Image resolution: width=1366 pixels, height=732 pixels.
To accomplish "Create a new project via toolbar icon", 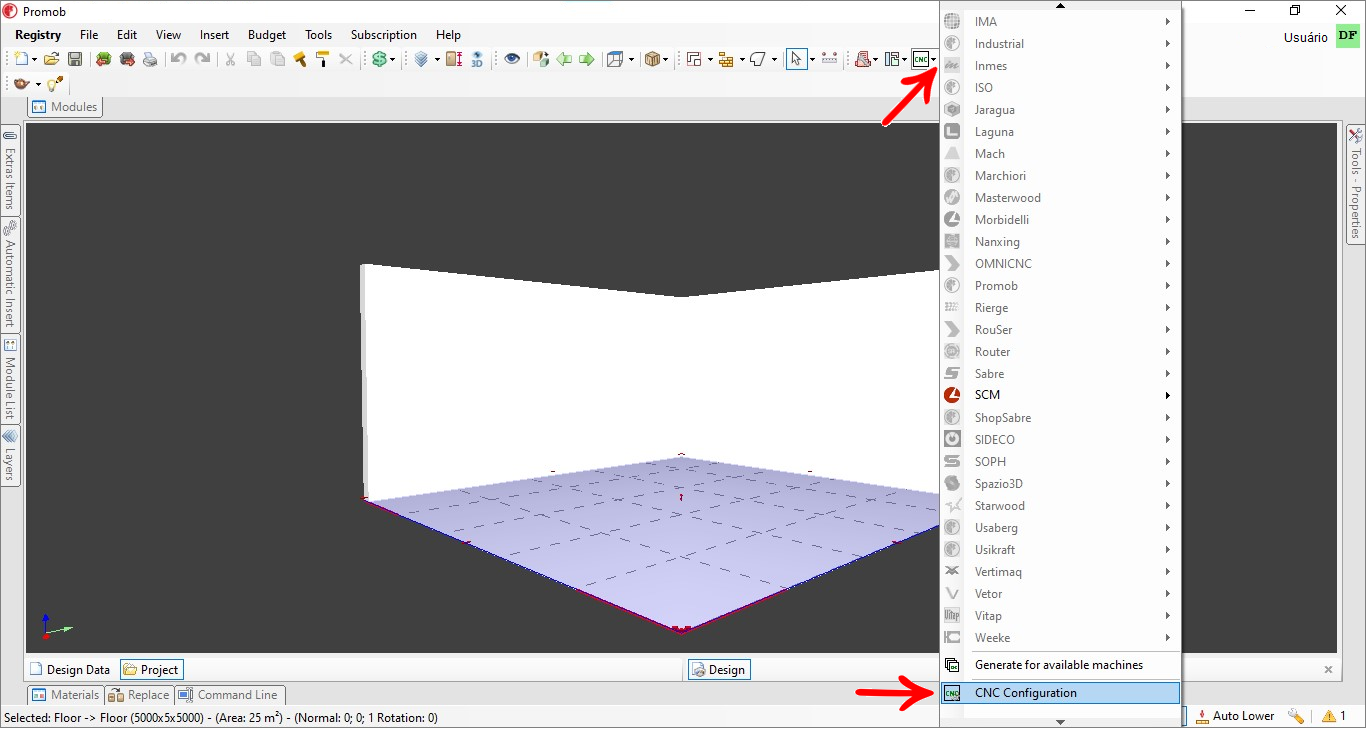I will pyautogui.click(x=21, y=60).
